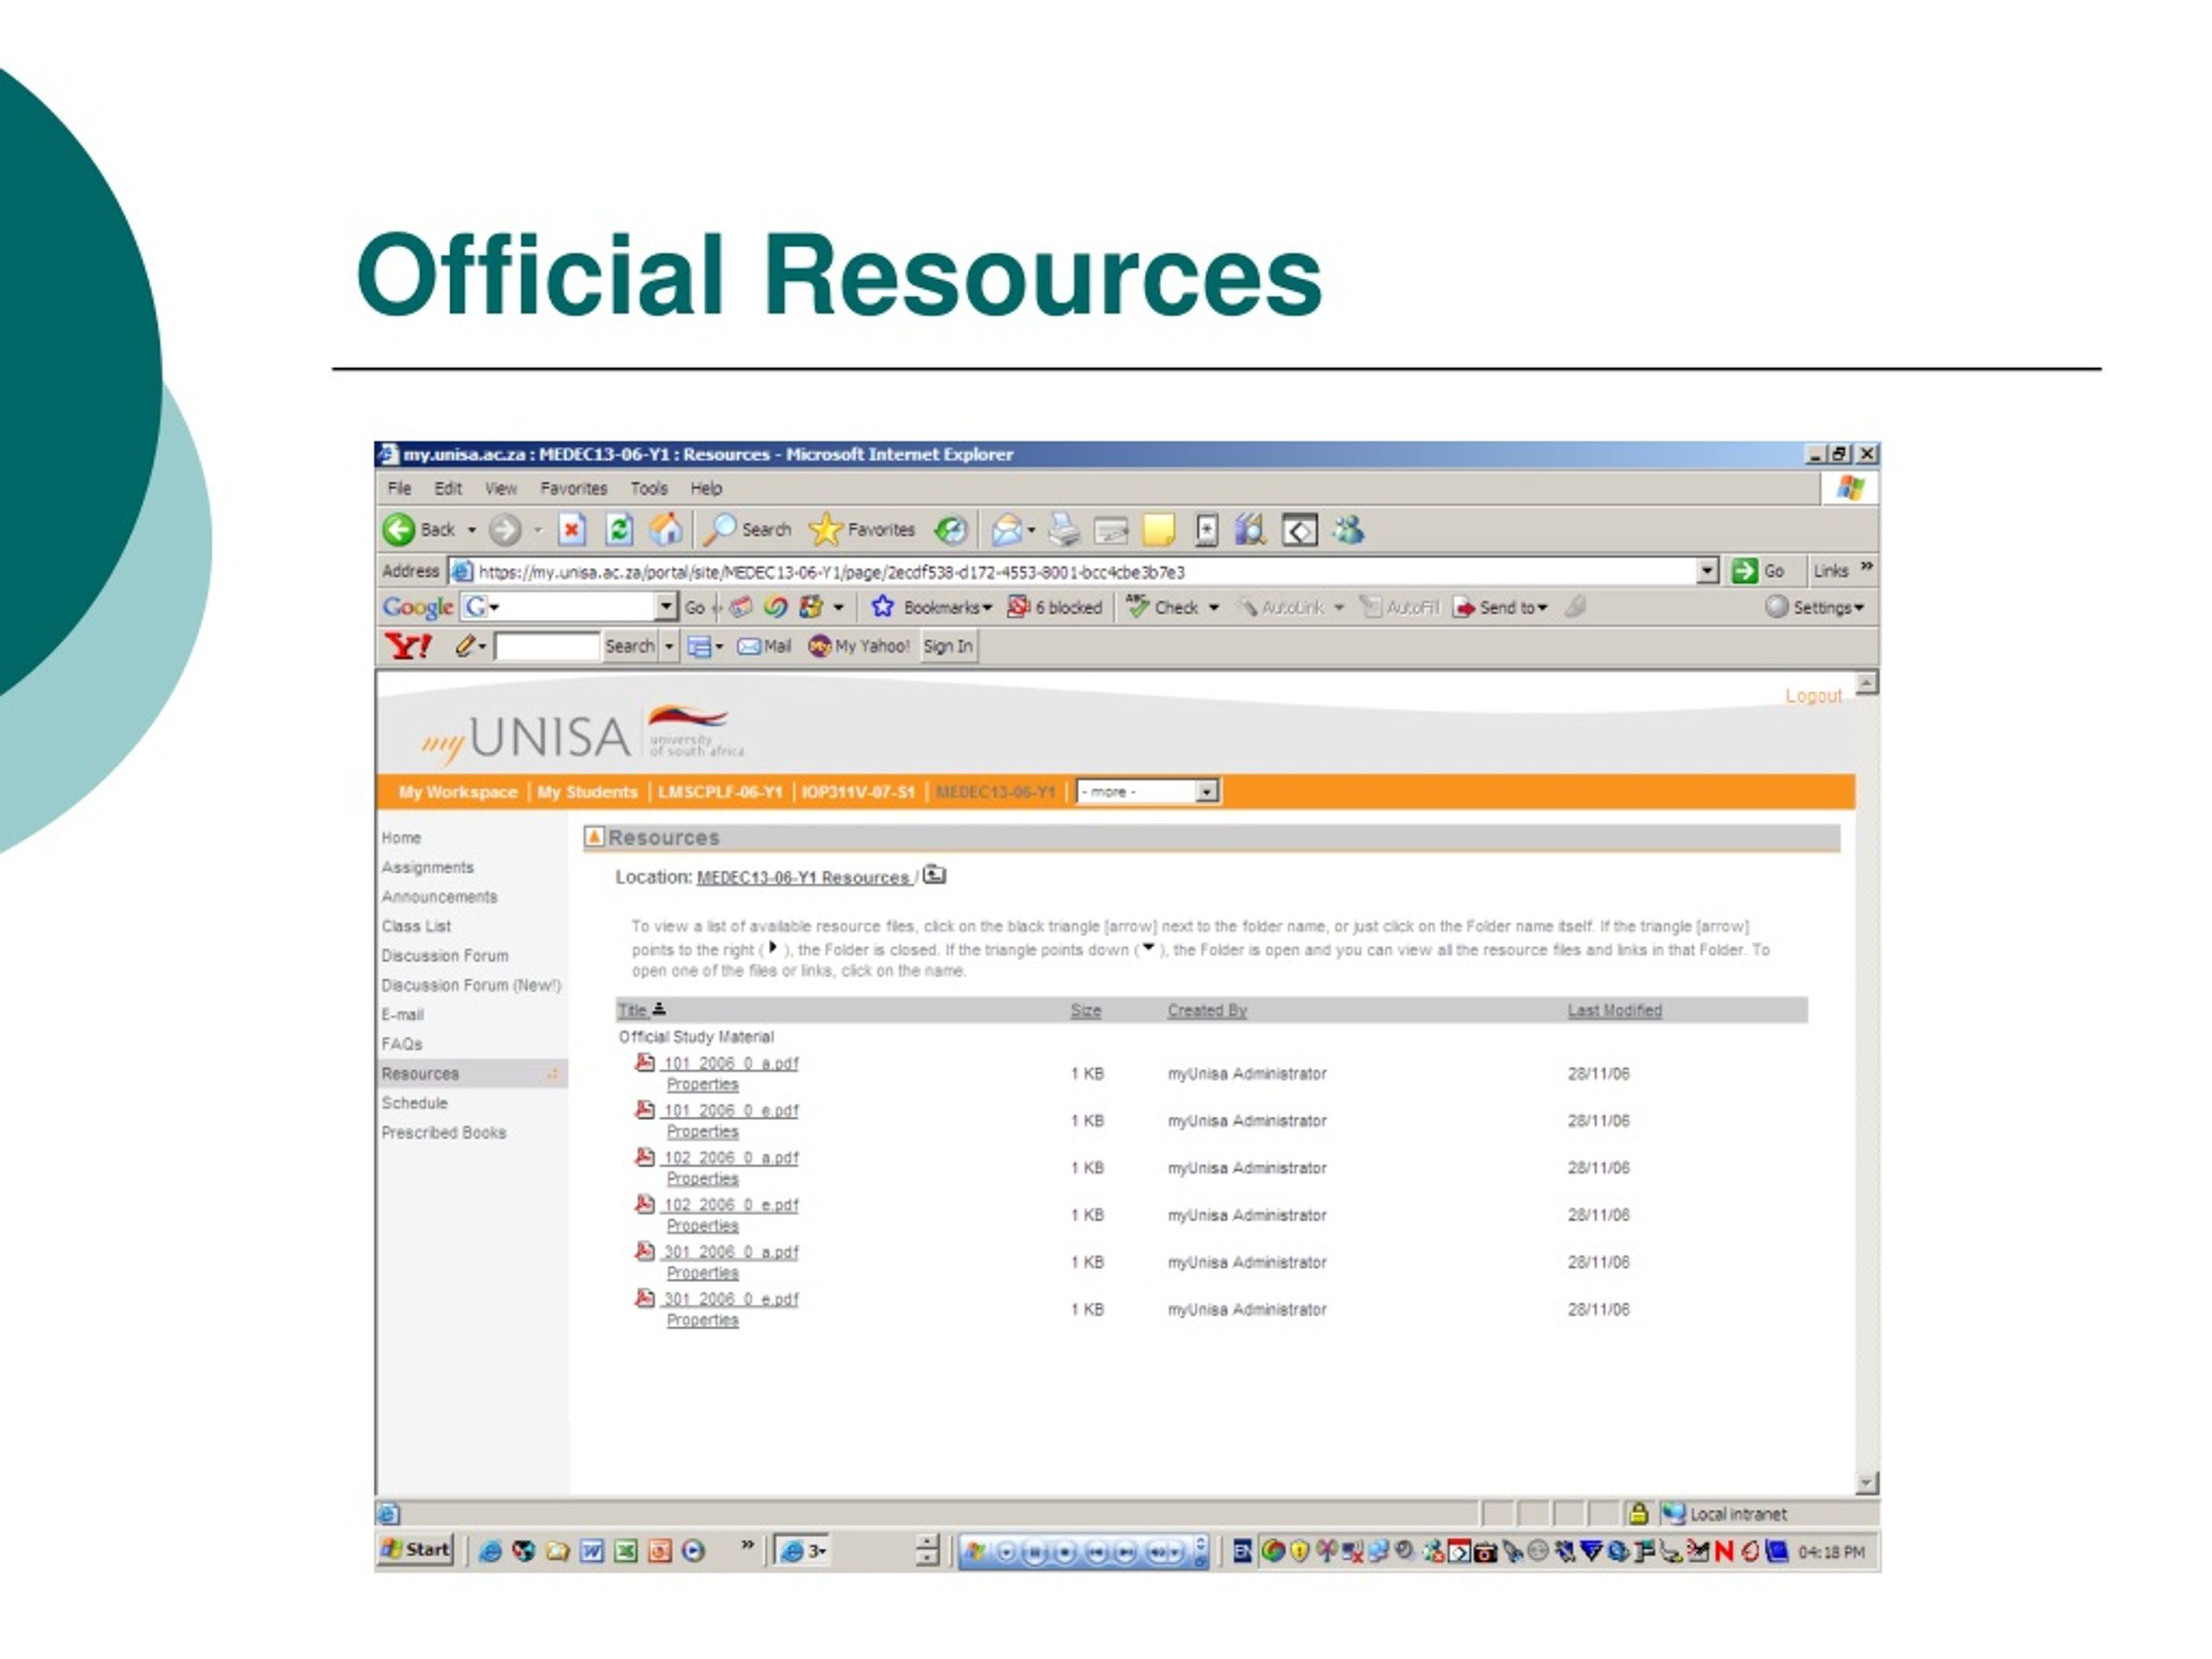The height and width of the screenshot is (1659, 2212).
Task: Open Discussion Forum (New!) in the sidebar
Action: (x=471, y=985)
